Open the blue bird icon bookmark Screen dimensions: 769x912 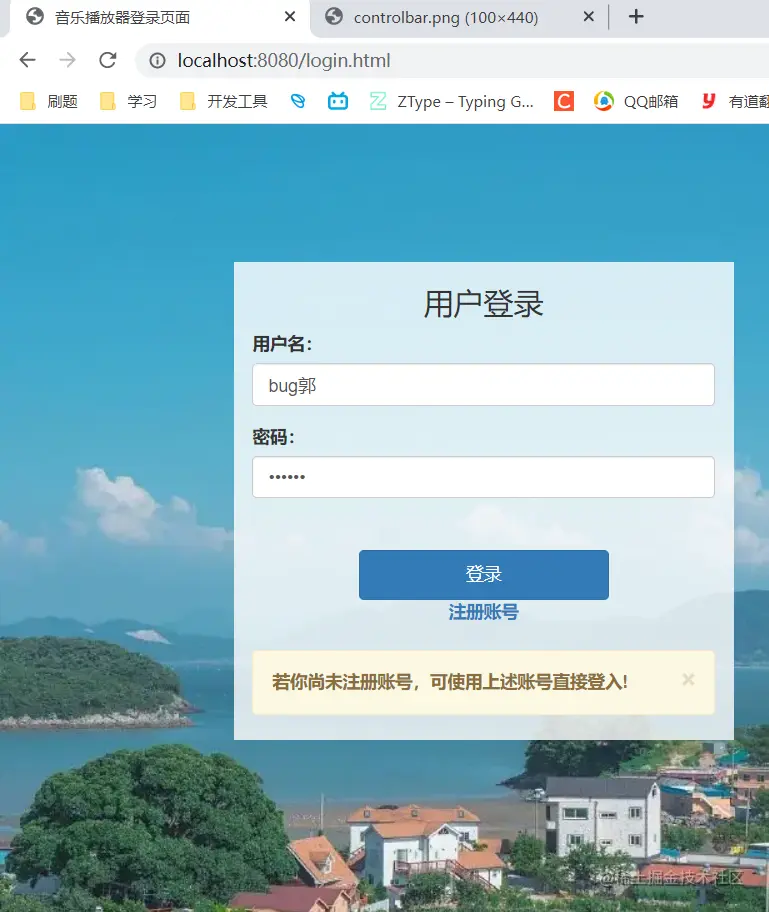(298, 101)
